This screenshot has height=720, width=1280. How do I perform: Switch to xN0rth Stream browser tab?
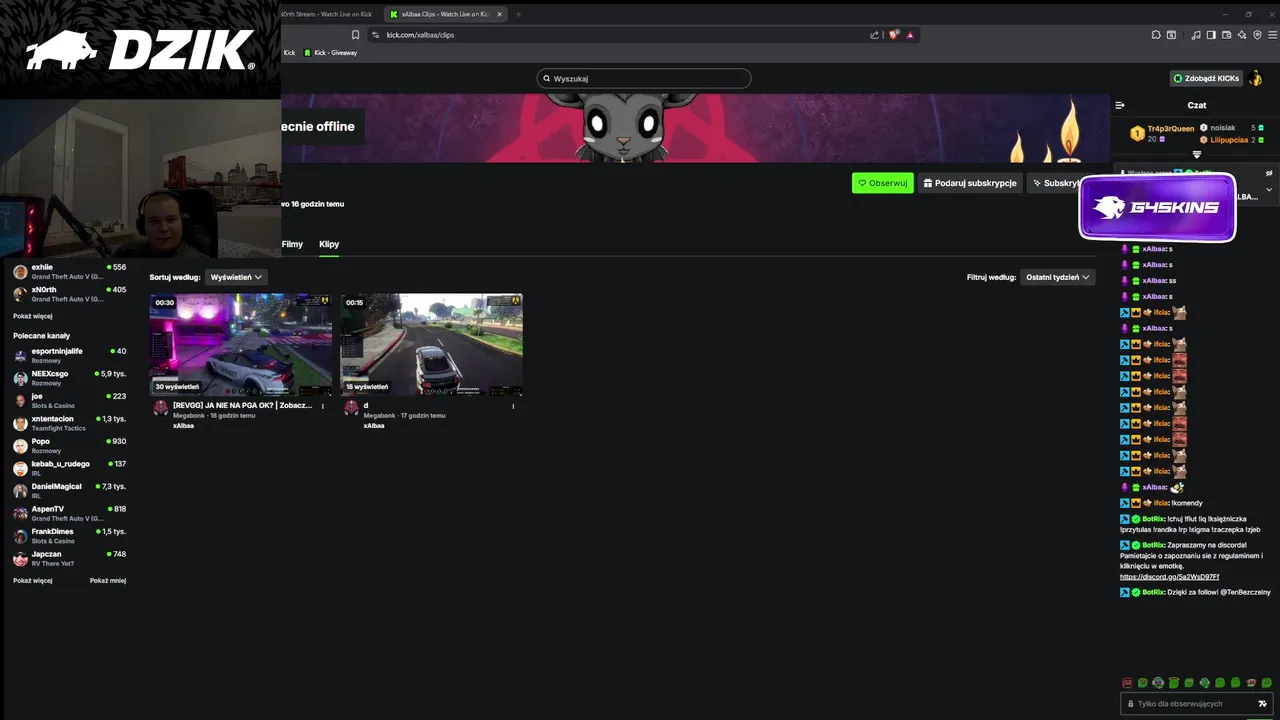[325, 14]
